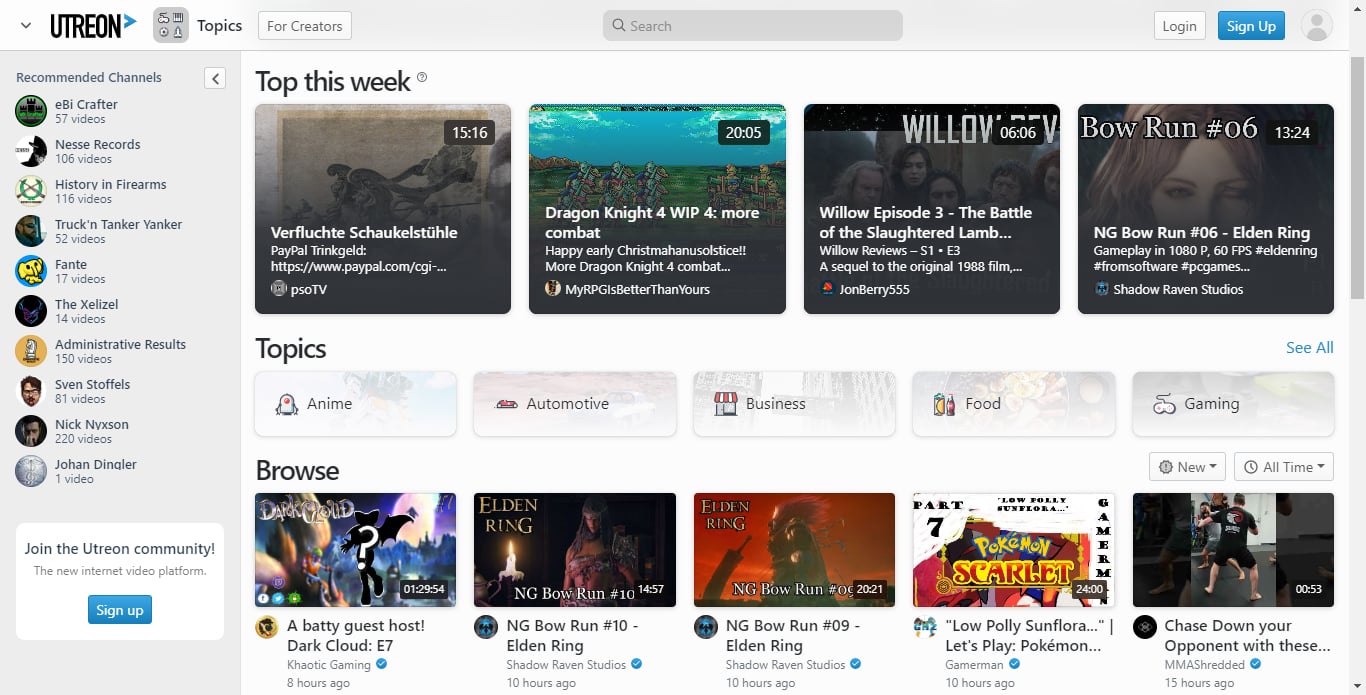Open eBi Crafter channel avatar
This screenshot has height=695, width=1366.
pyautogui.click(x=31, y=111)
